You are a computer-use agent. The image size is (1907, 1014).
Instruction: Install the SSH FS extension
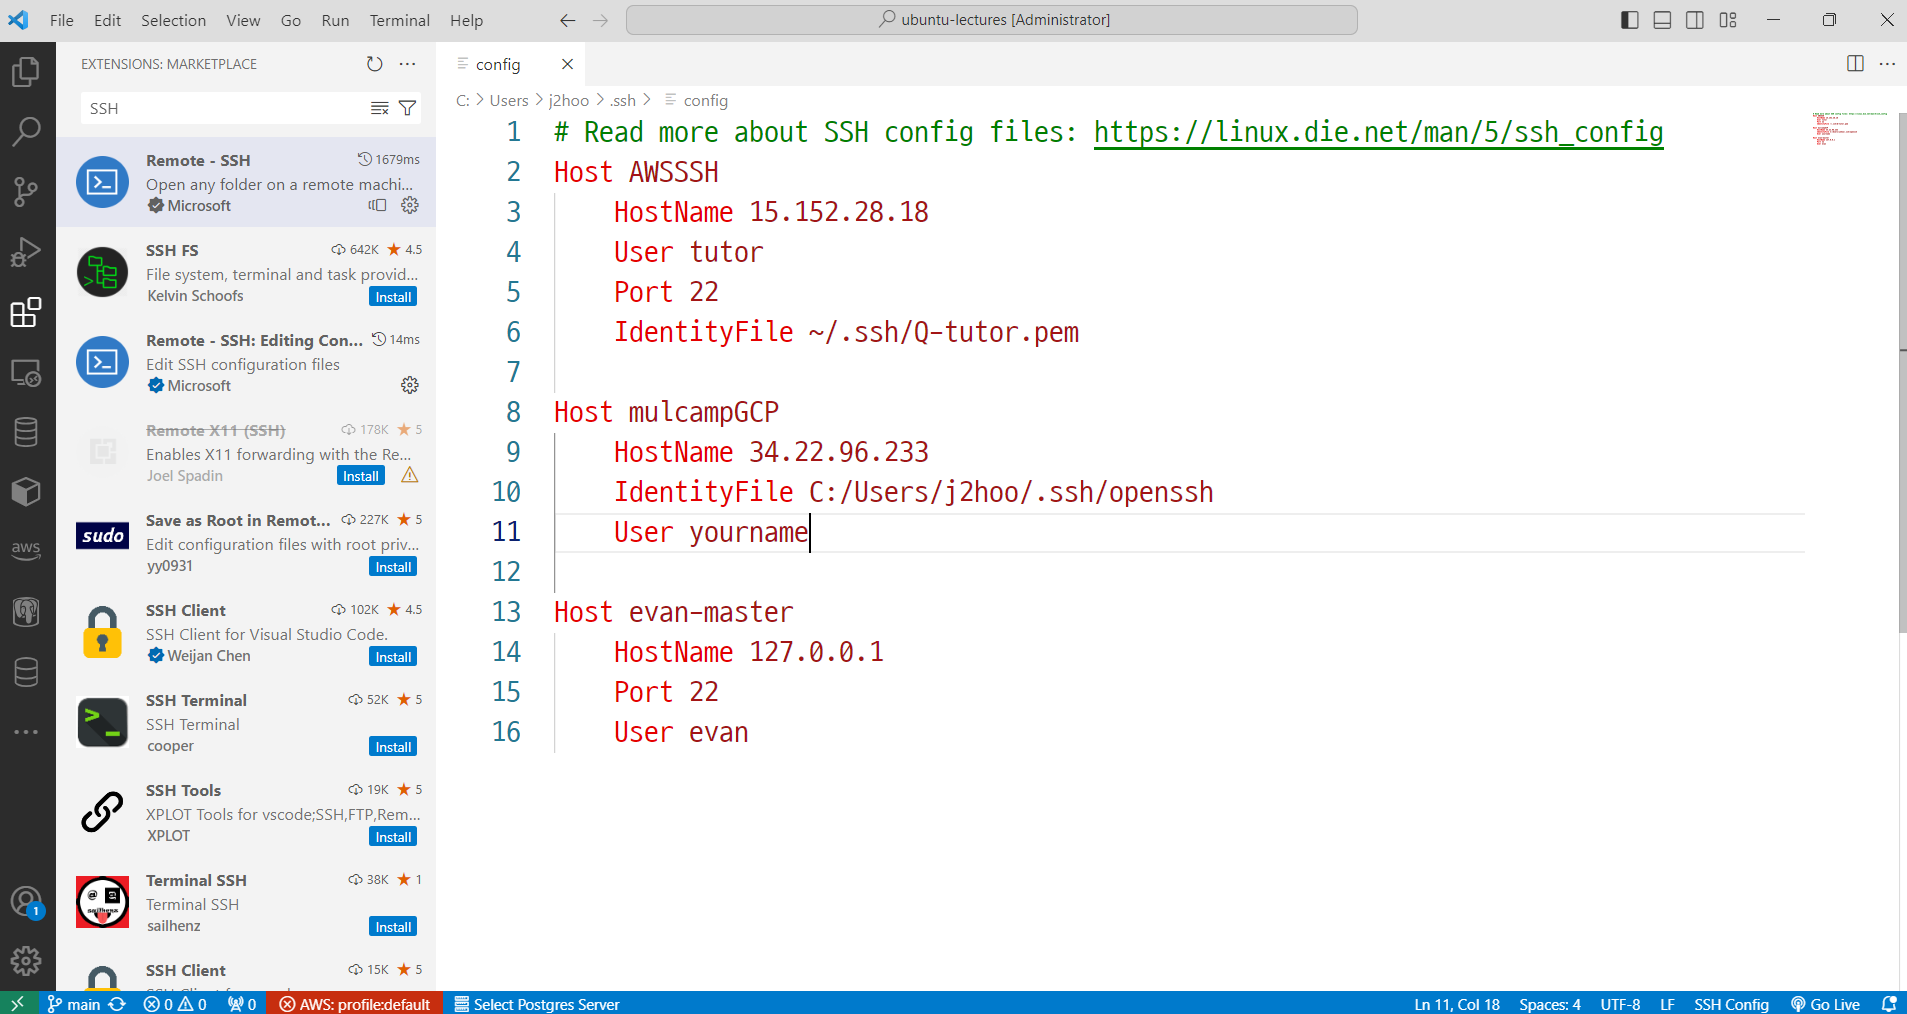click(393, 297)
